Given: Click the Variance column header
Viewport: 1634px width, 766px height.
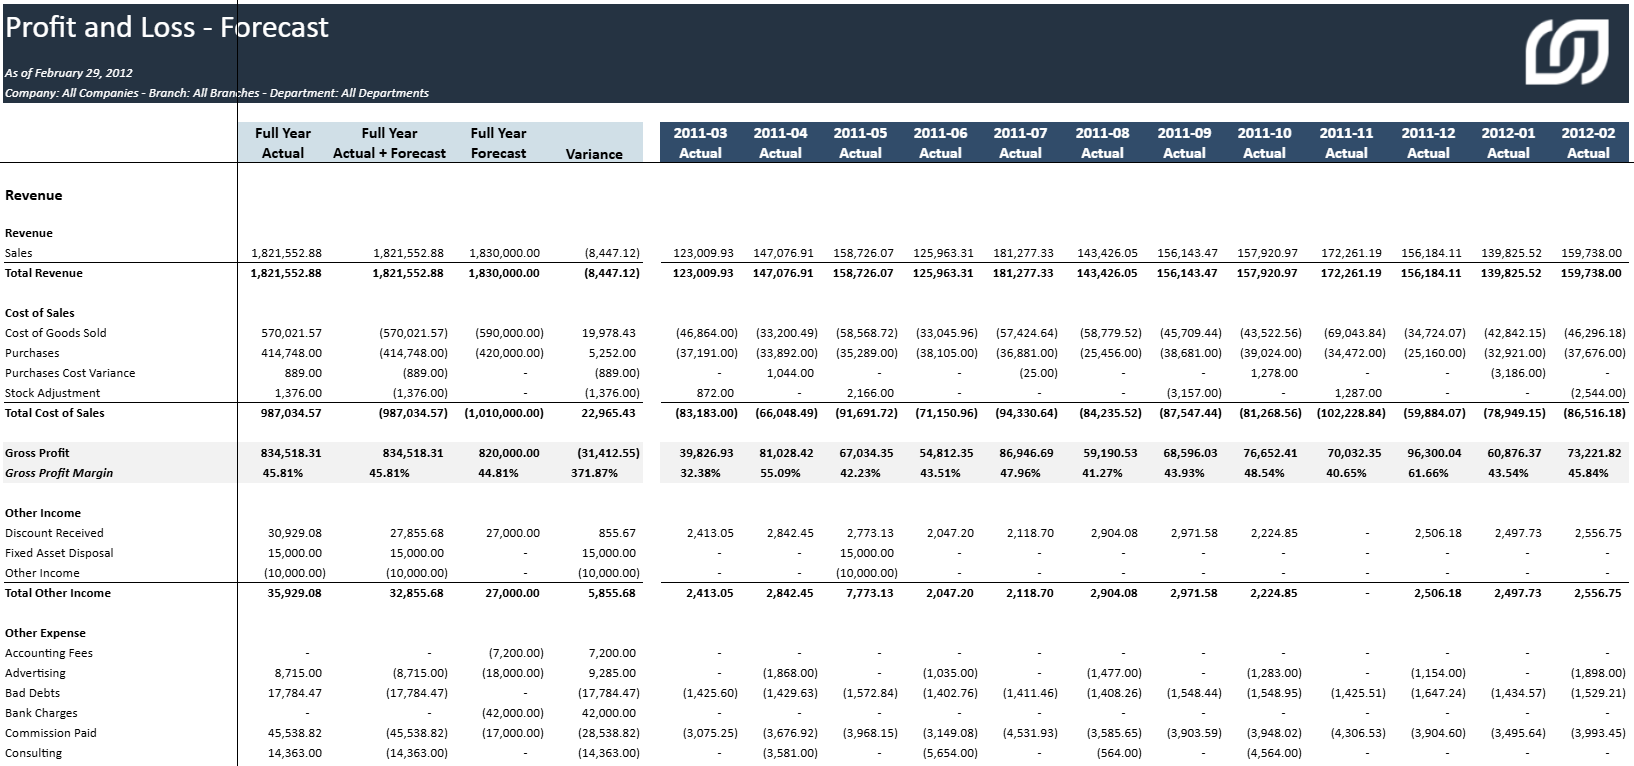Looking at the screenshot, I should coord(594,154).
